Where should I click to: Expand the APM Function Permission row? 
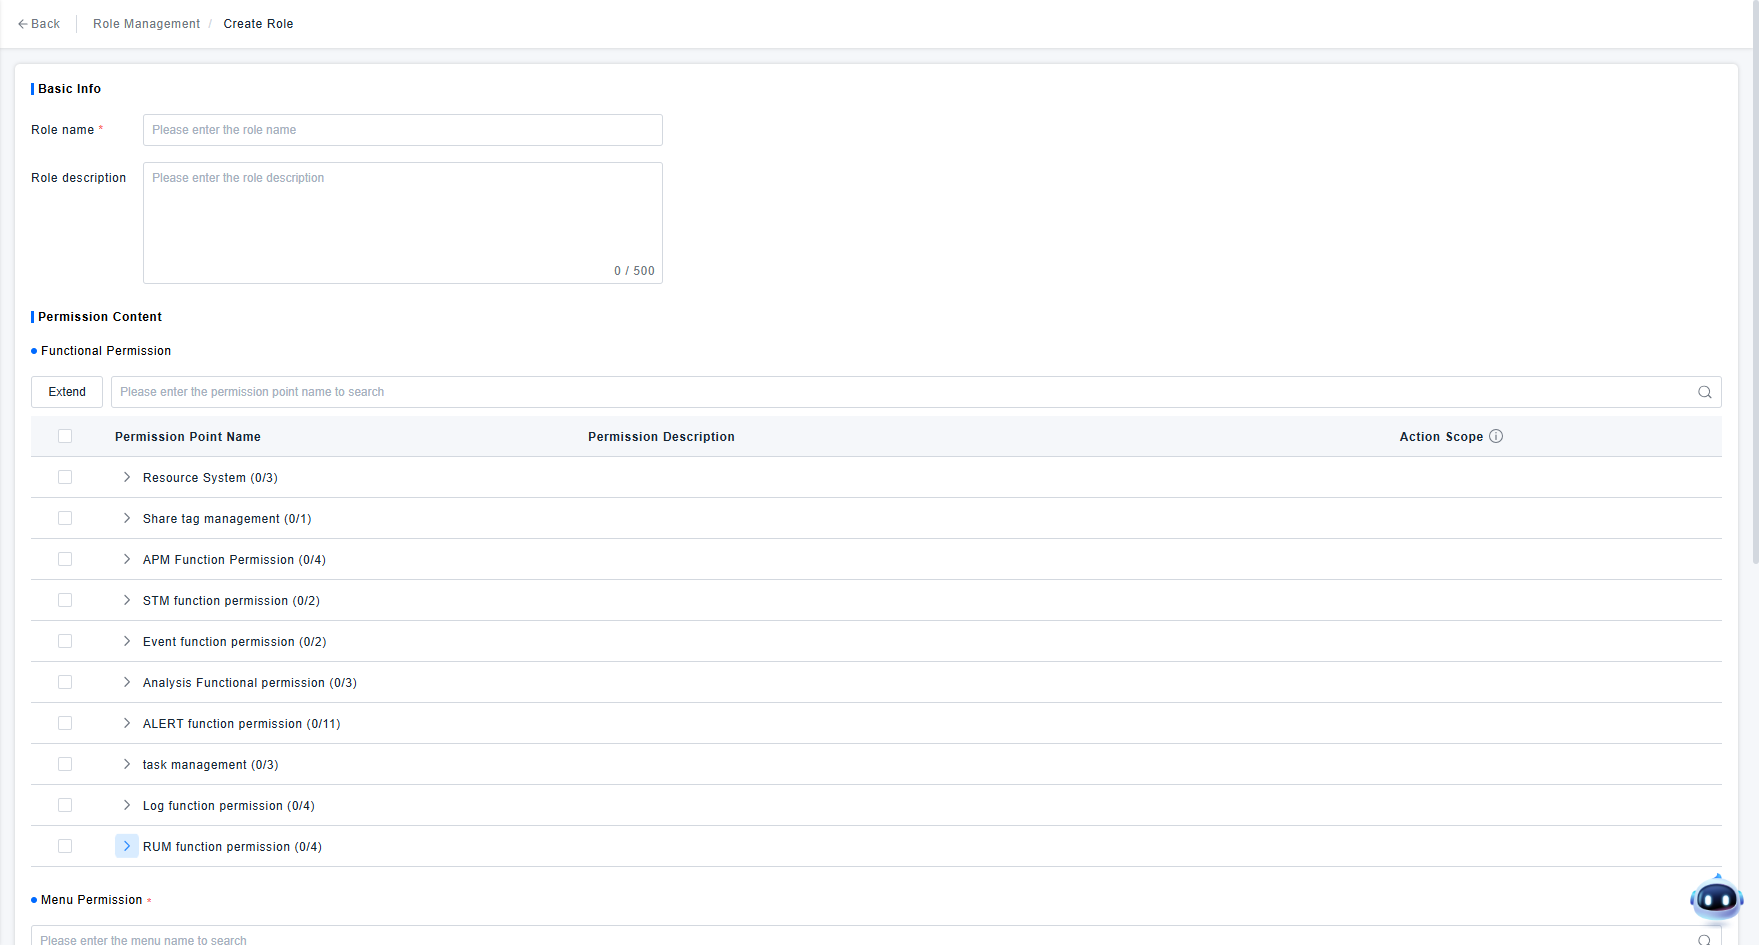coord(127,560)
